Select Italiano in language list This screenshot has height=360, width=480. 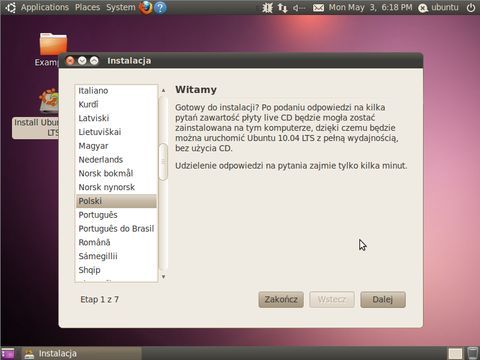116,91
